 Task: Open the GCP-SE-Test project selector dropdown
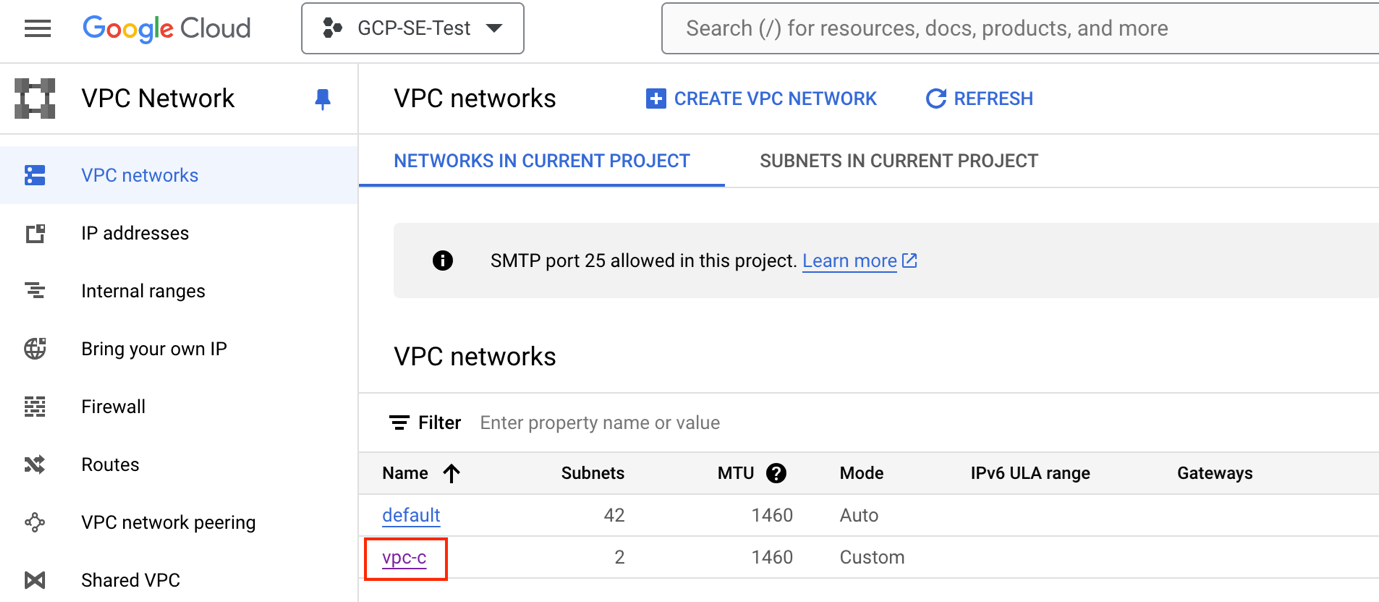412,29
